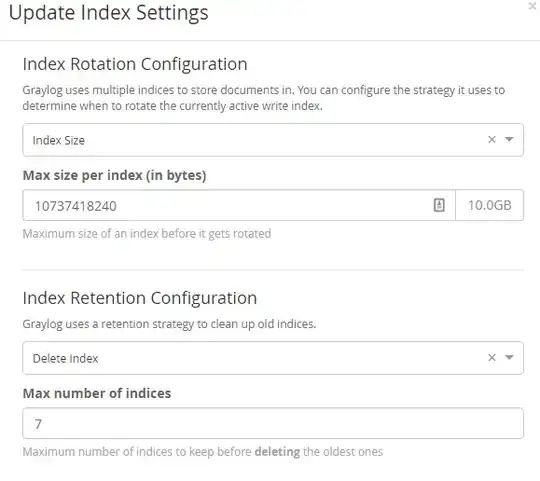Focus the Max number of indices input field
The width and height of the screenshot is (540, 481).
pos(273,423)
